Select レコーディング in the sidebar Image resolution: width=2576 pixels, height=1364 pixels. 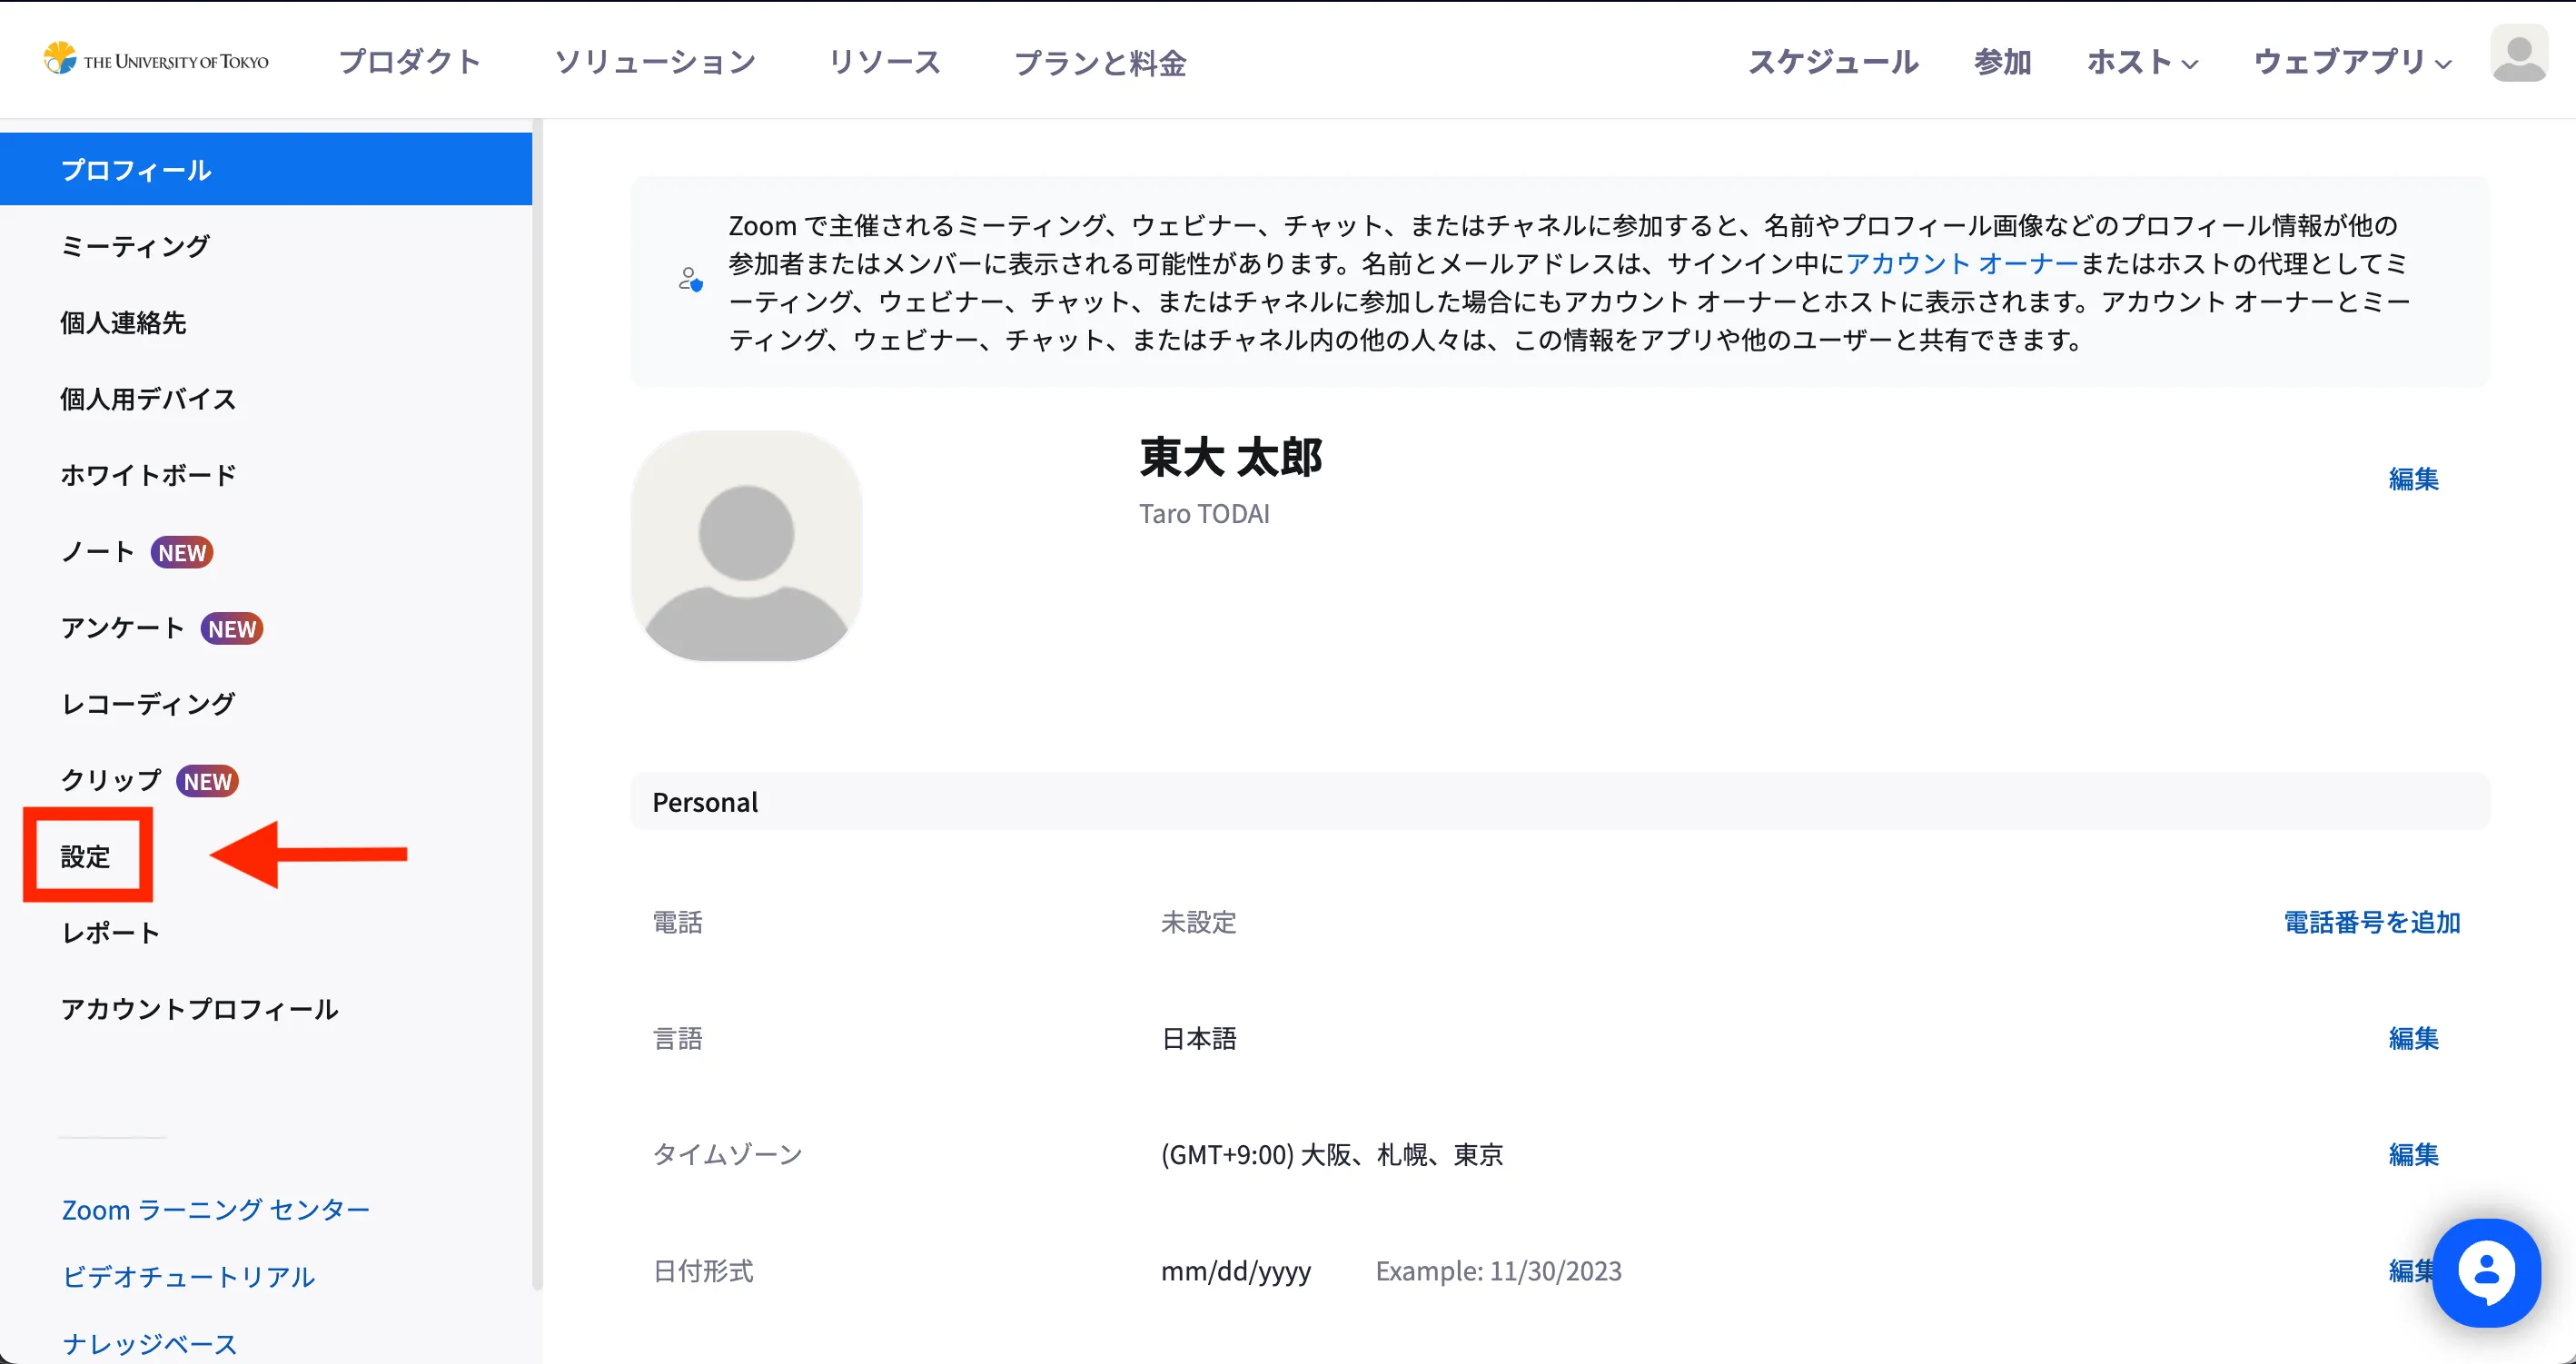[x=148, y=704]
